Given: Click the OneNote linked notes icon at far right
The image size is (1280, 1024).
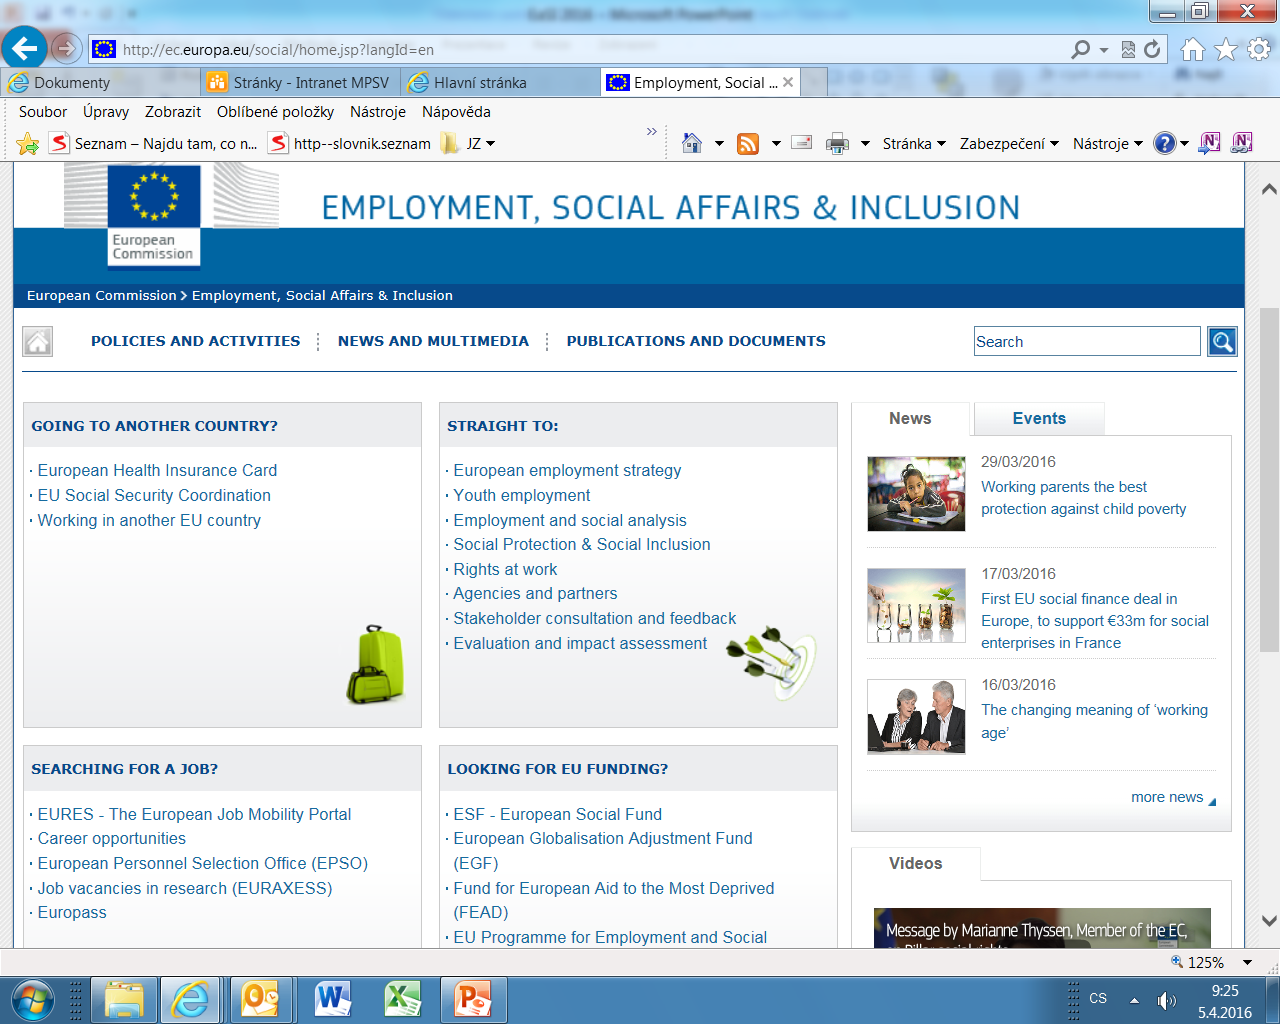Looking at the screenshot, I should [x=1242, y=143].
